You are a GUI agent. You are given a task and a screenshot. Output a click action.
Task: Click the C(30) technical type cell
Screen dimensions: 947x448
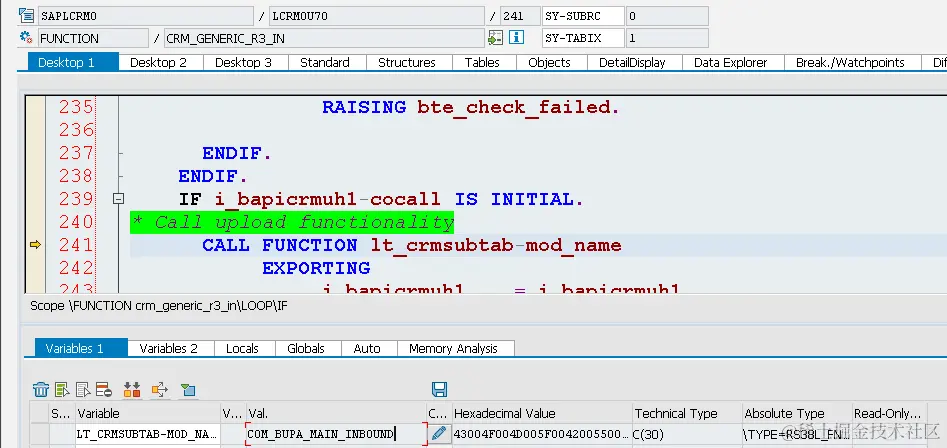687,434
